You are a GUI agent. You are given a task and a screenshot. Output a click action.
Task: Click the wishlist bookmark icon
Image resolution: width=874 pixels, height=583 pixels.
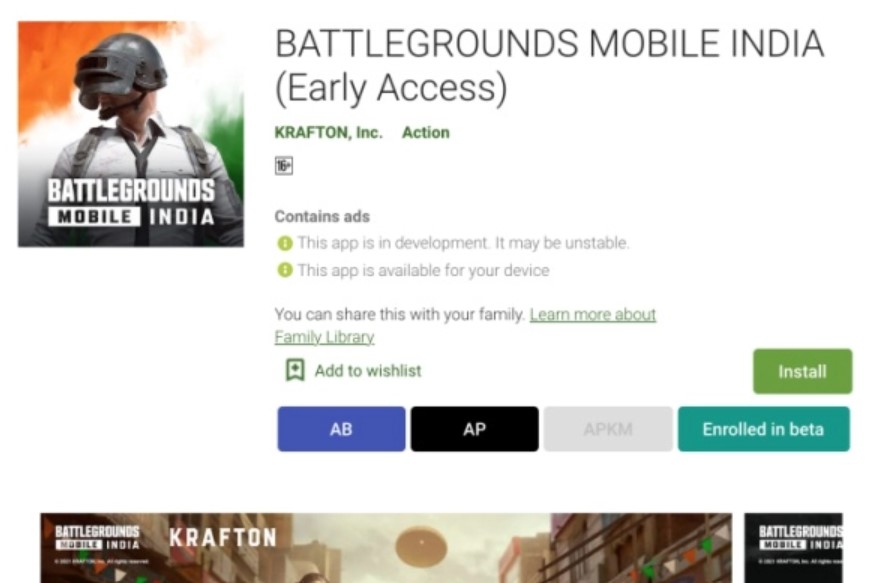click(295, 370)
